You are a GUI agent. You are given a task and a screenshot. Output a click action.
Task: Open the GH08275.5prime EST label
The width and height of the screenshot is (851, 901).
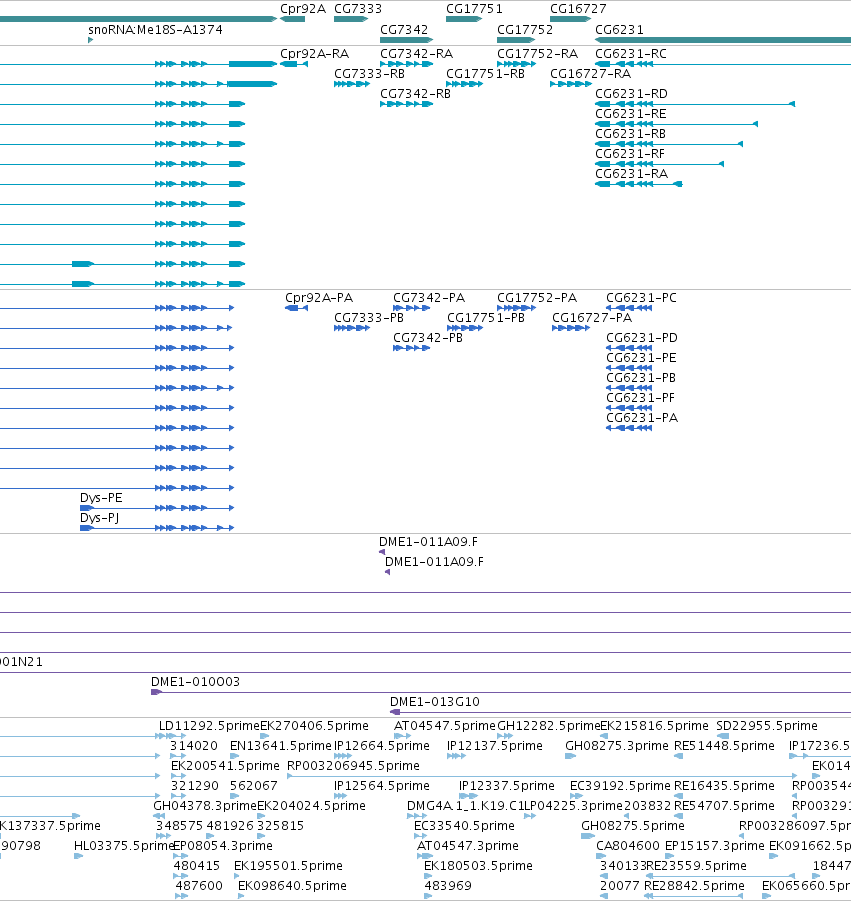(633, 826)
